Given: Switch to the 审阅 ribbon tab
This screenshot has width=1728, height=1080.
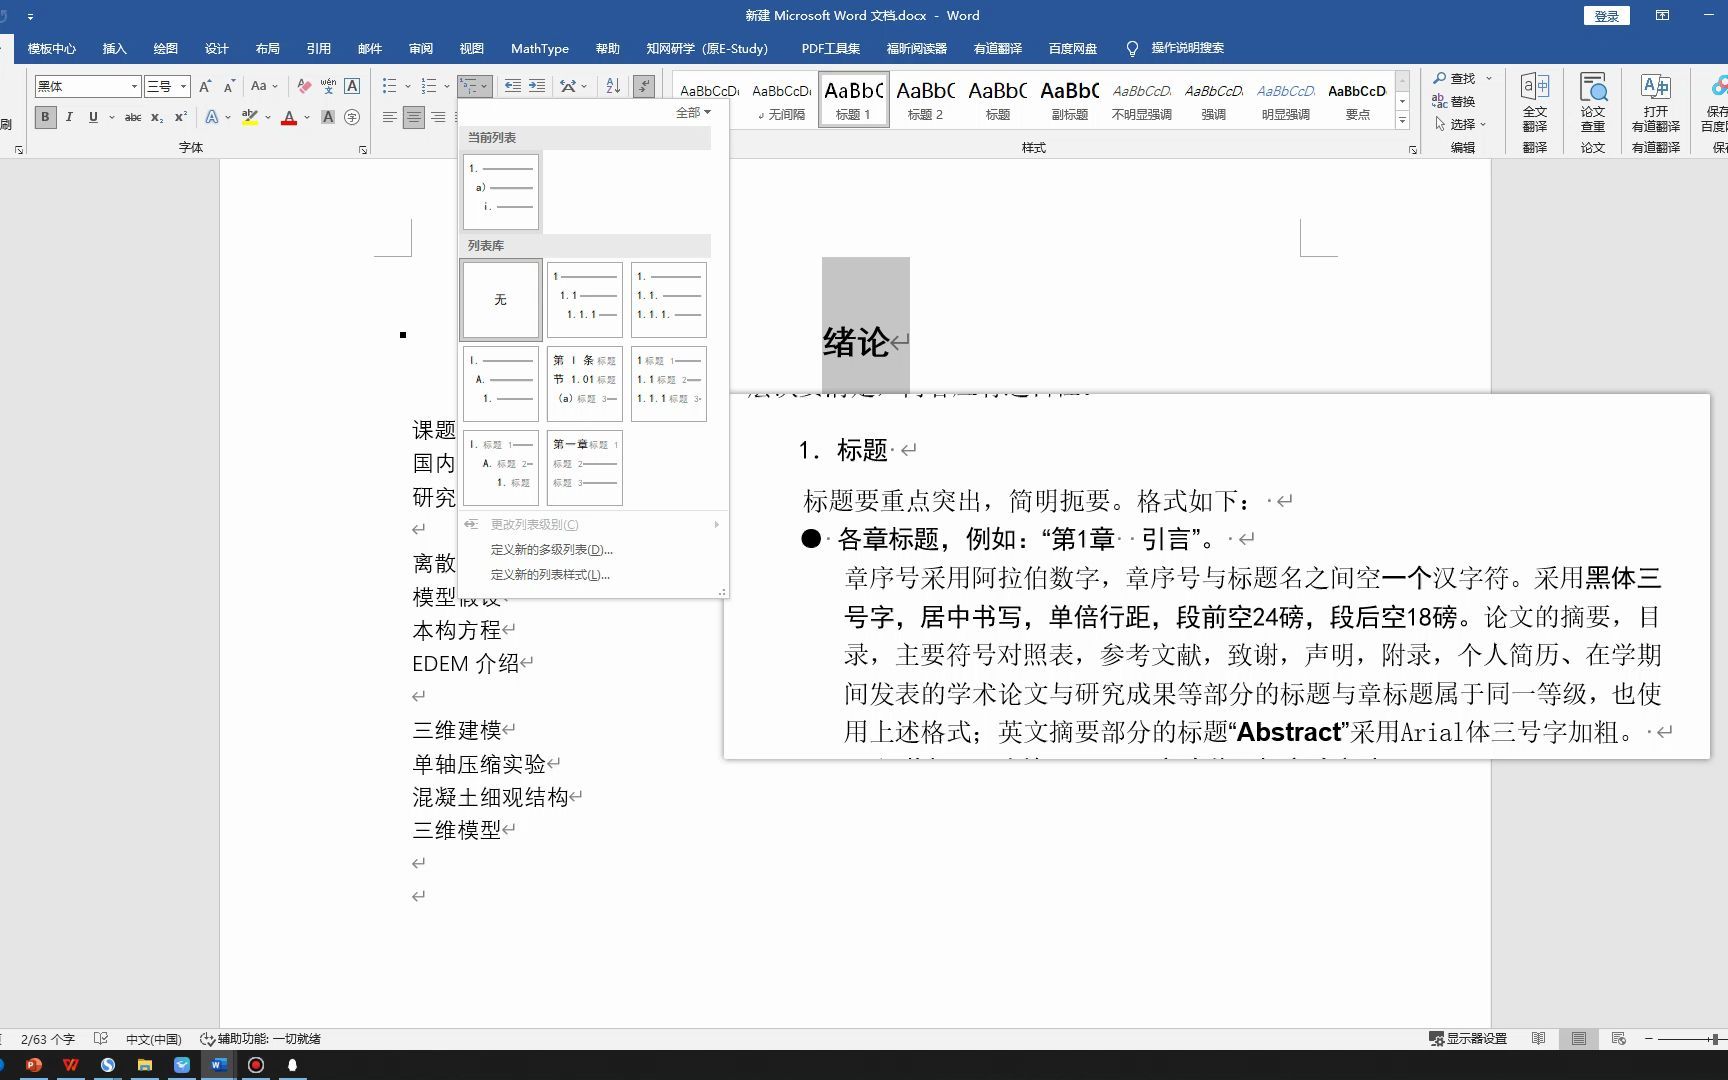Looking at the screenshot, I should 421,48.
